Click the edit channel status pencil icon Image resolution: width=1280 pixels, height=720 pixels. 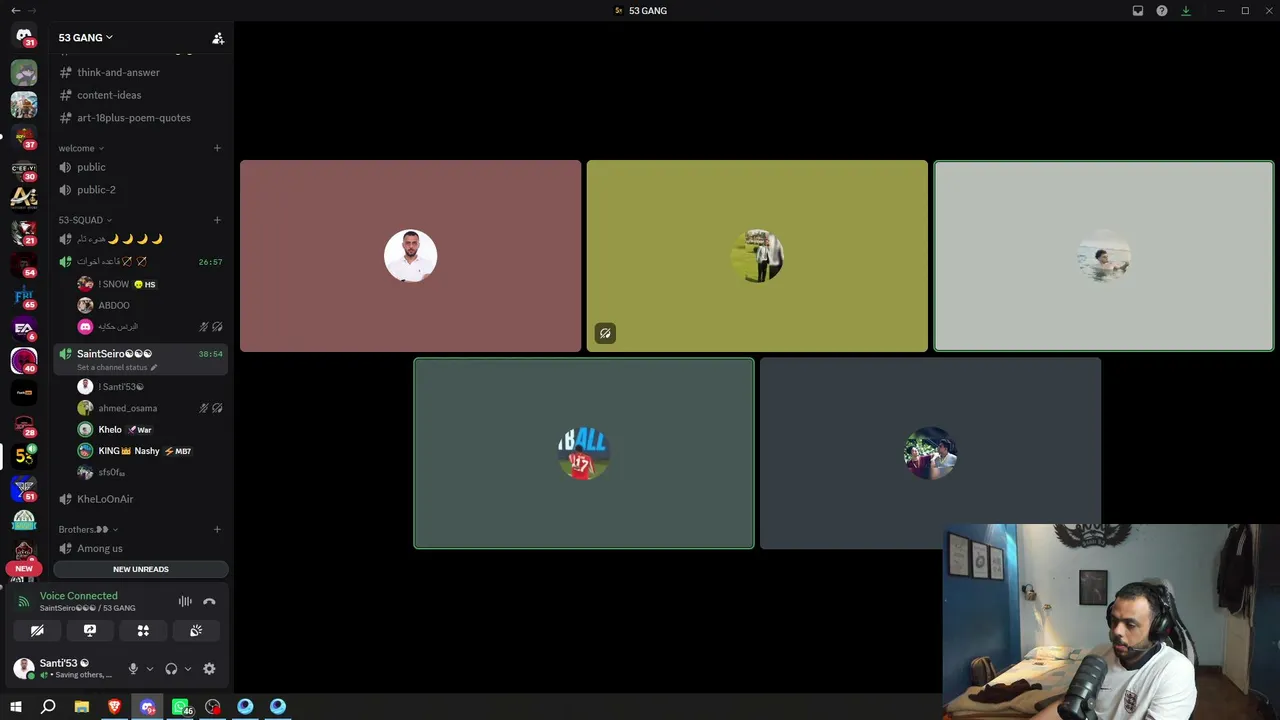point(153,367)
